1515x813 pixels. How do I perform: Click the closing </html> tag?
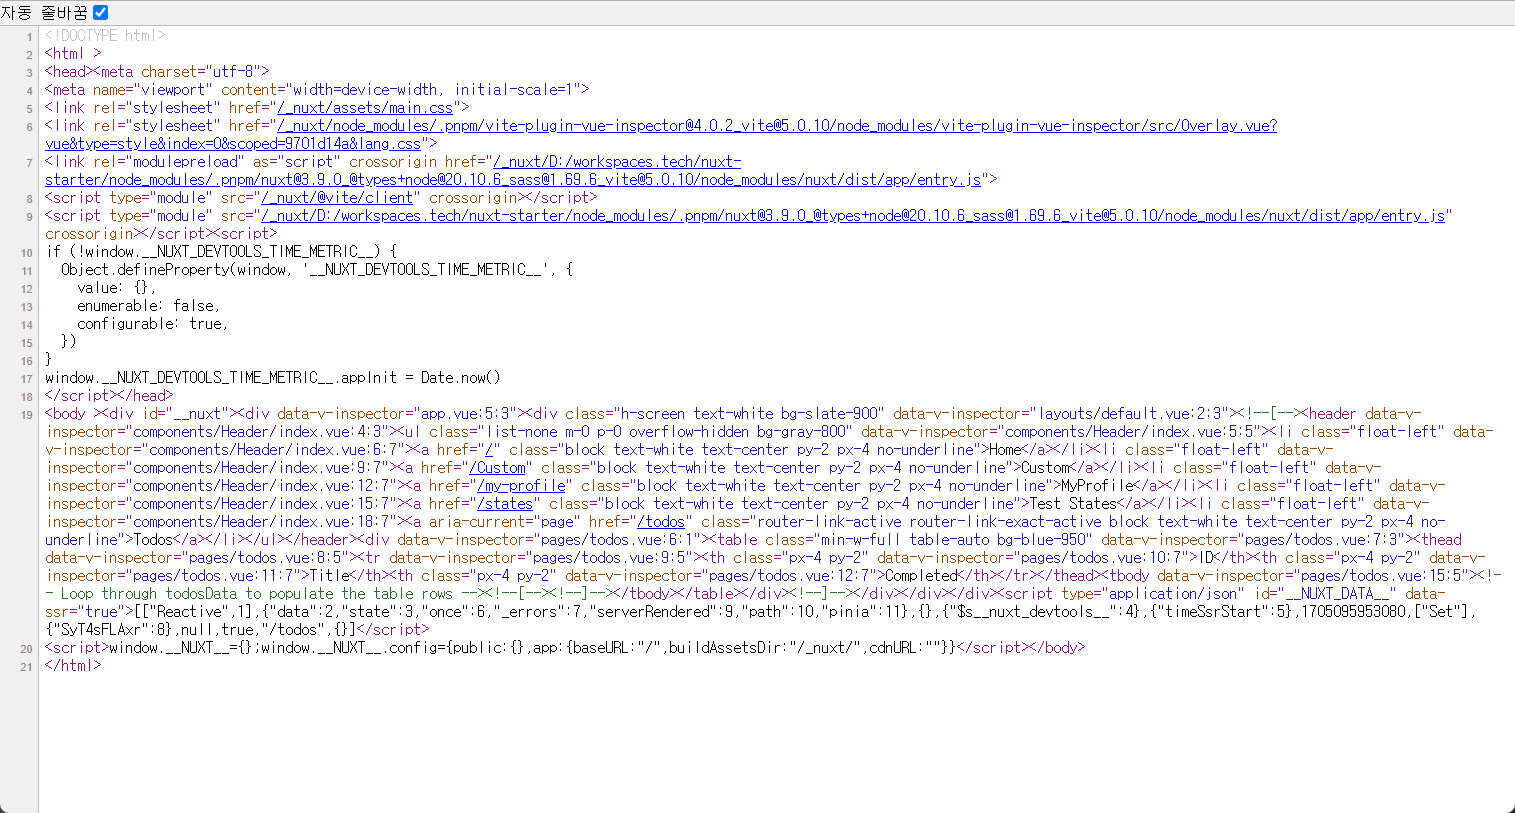coord(73,665)
